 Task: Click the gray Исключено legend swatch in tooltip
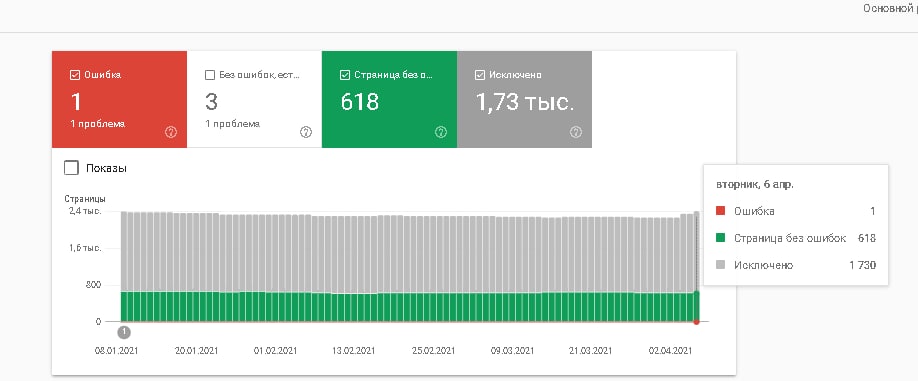point(721,265)
